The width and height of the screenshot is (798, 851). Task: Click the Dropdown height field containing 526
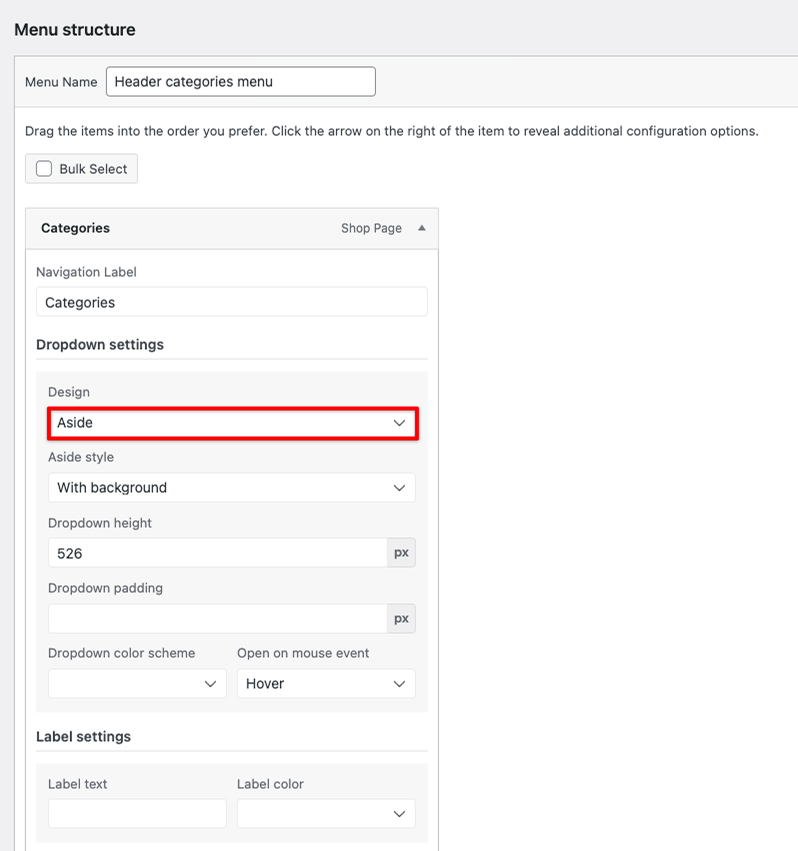217,553
